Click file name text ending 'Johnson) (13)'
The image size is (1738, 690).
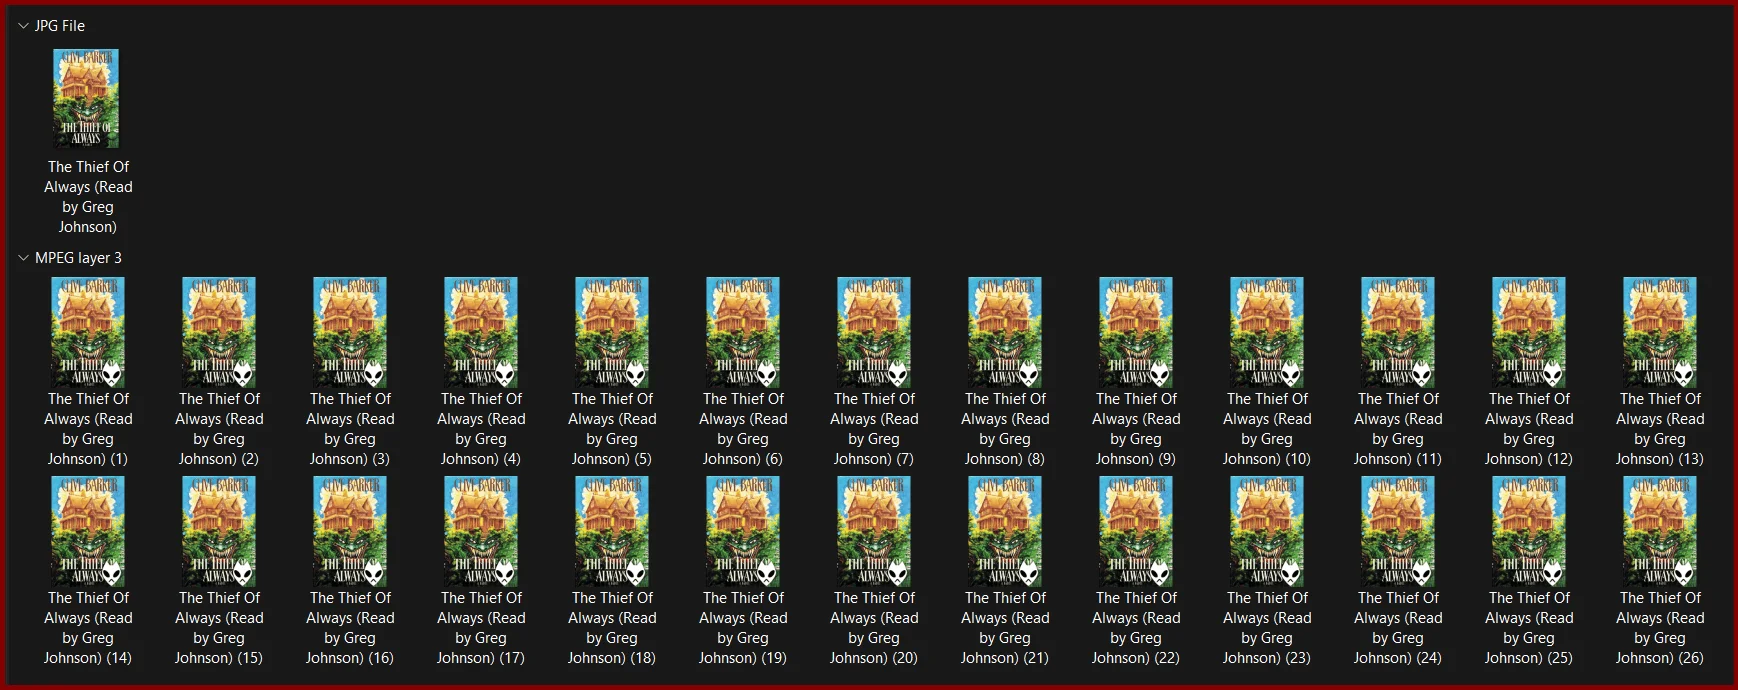(1660, 429)
